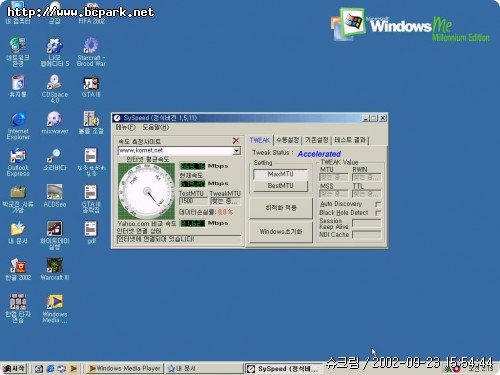Switch to the SySpeed taskbar button
The height and width of the screenshot is (375, 500).
[283, 369]
